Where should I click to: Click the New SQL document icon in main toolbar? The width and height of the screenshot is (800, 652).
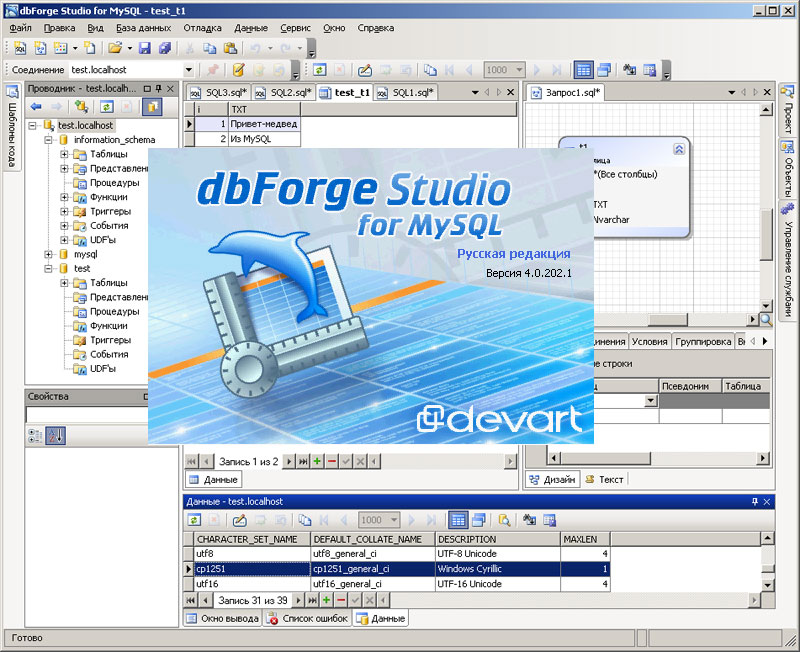pos(20,48)
